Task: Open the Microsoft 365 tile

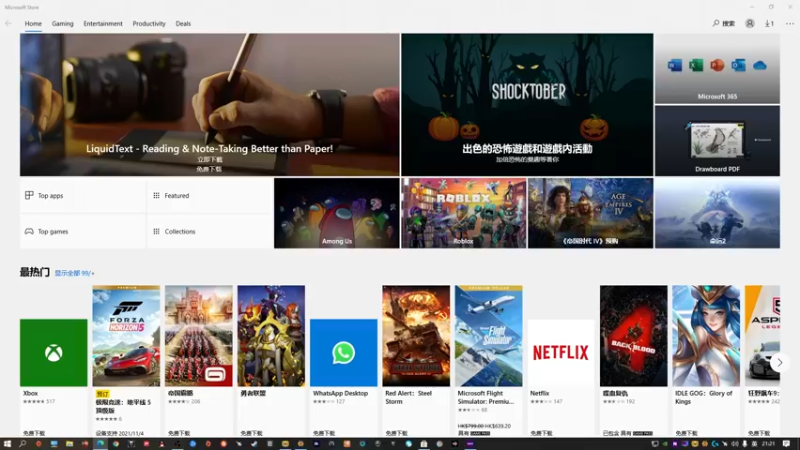Action: coord(717,68)
